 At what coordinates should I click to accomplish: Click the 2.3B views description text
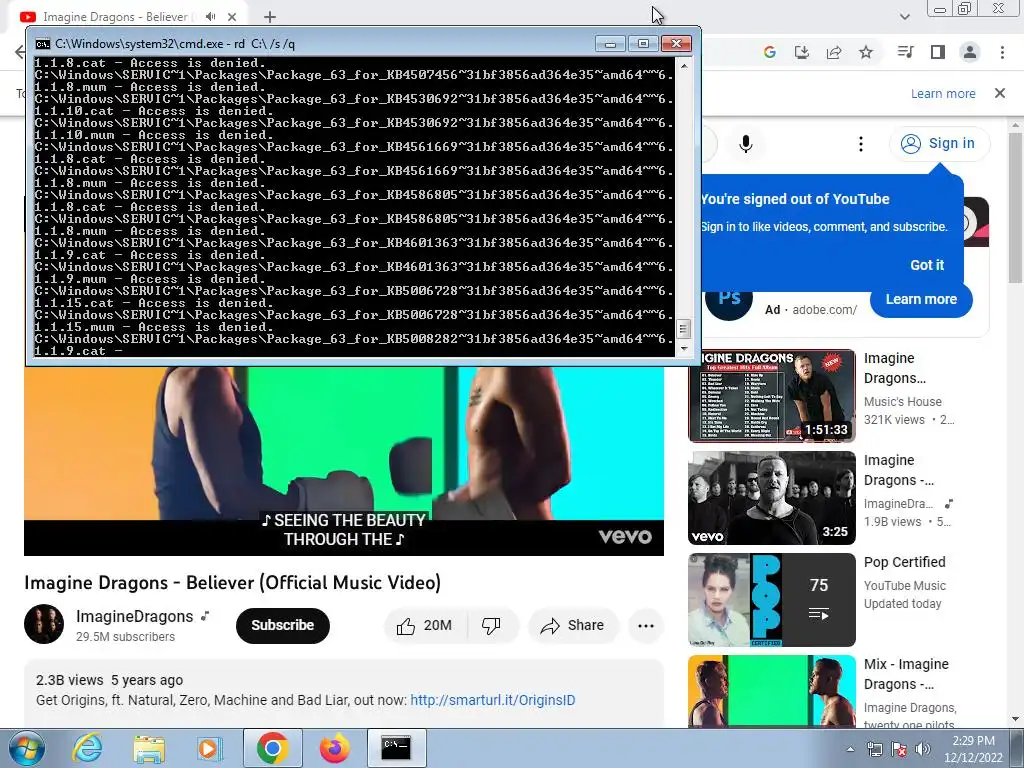(x=69, y=680)
